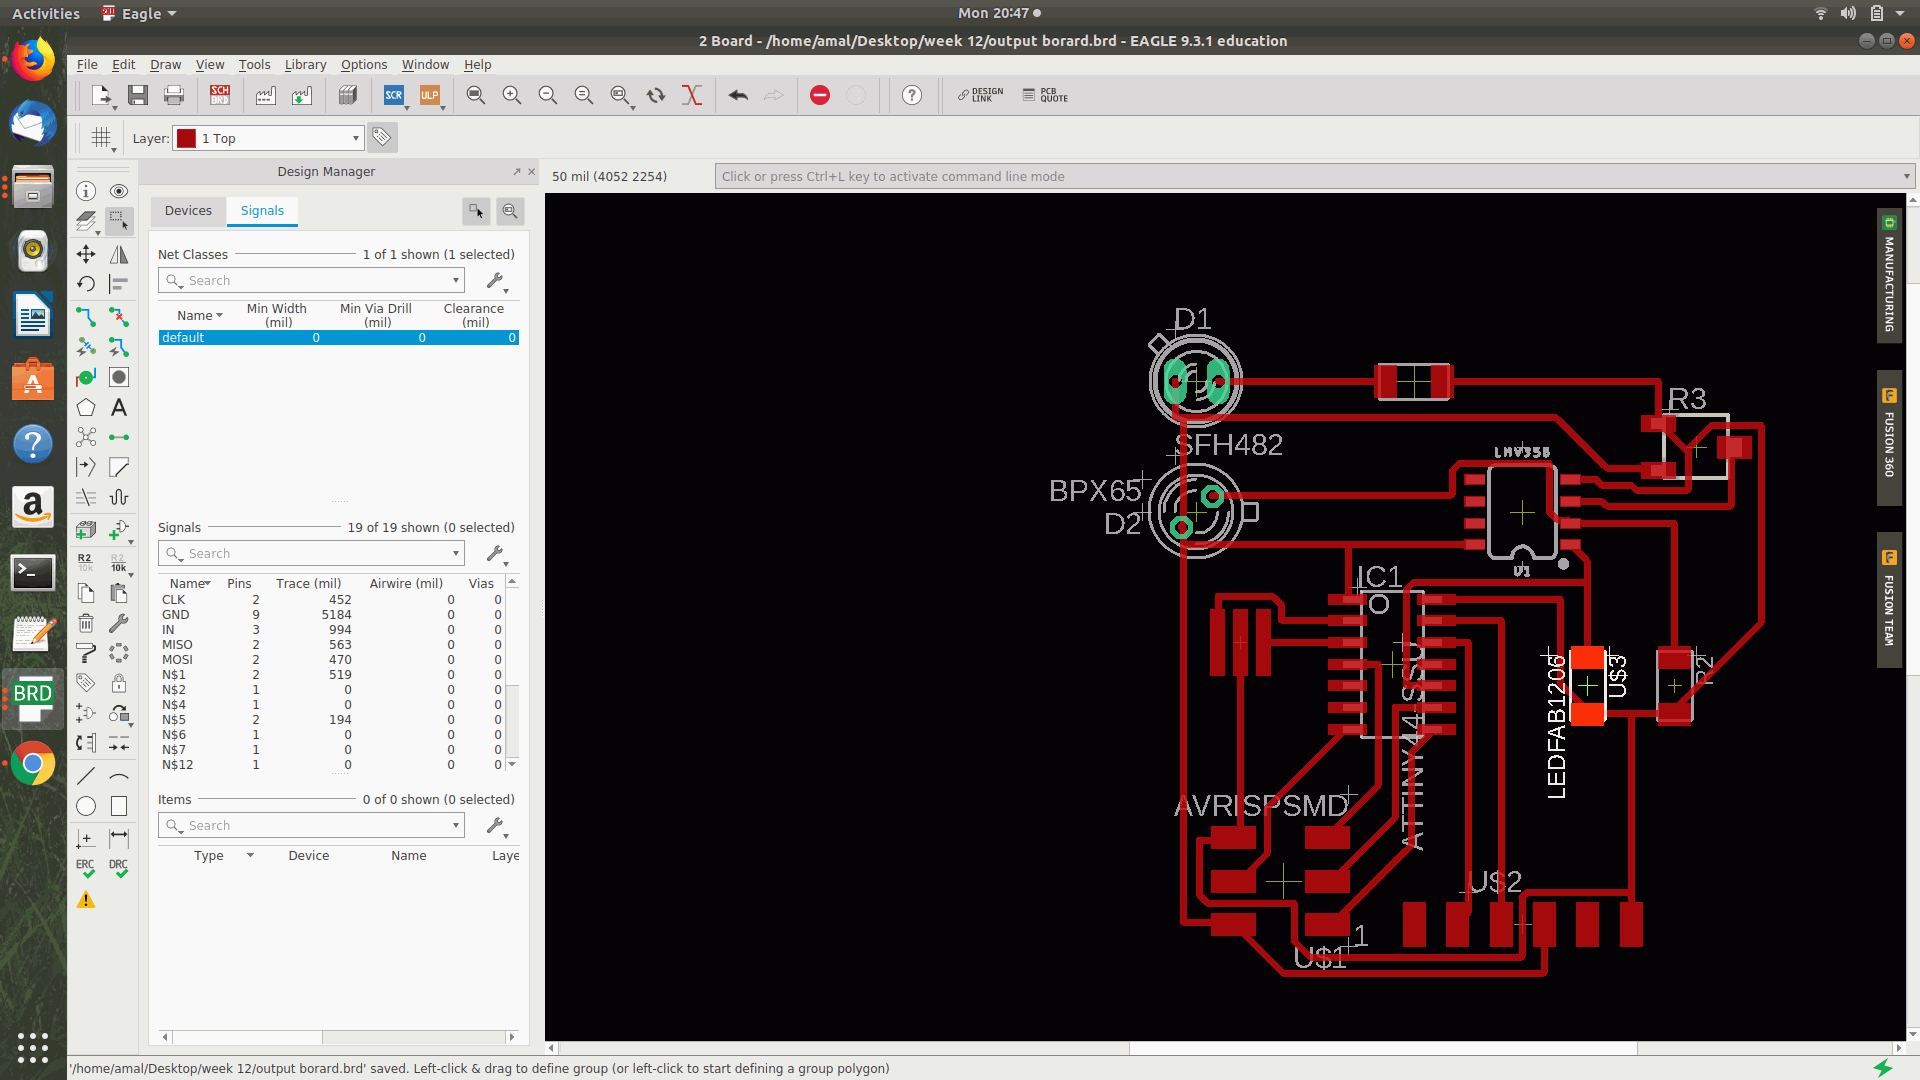Click the Run ULP icon

pos(430,95)
